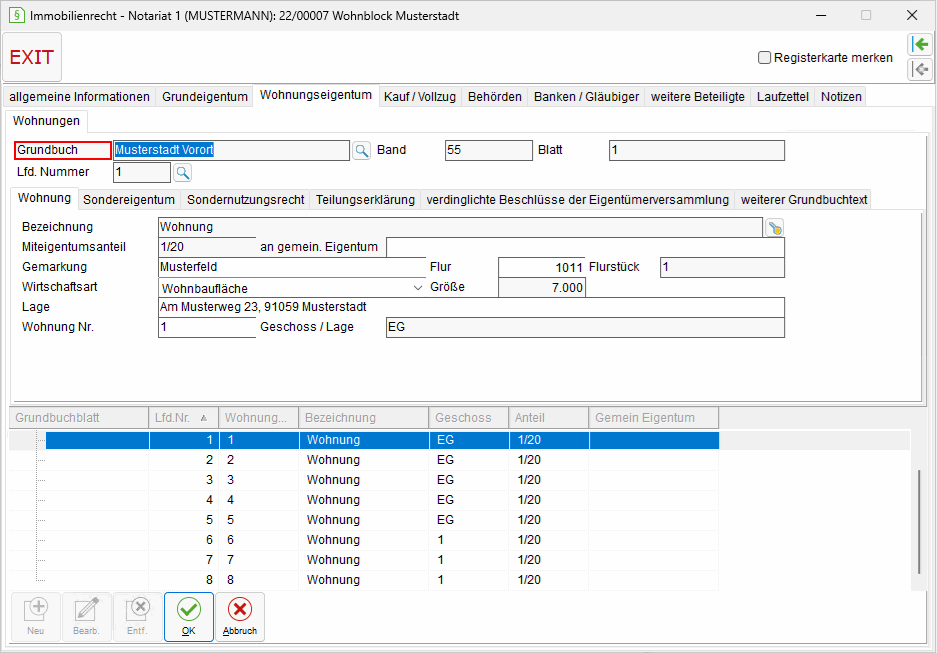
Task: Click the Gemarkung field with Musterfeld
Action: coord(292,267)
